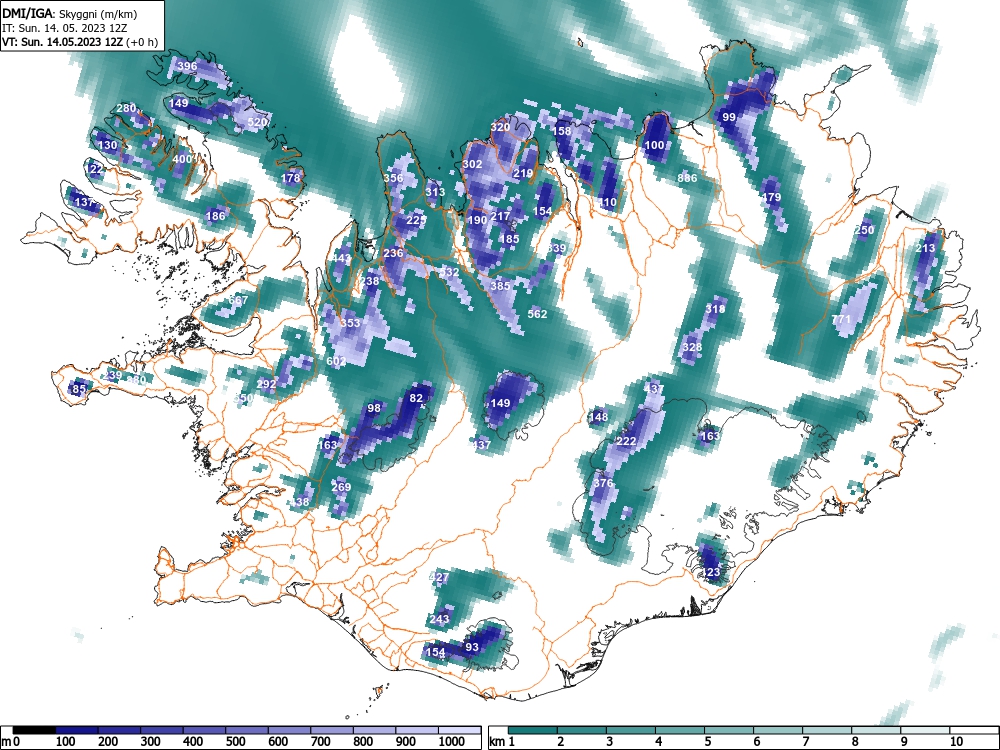Click the navy swatch between 100 and 200 m
The image size is (1000, 750).
(77, 730)
